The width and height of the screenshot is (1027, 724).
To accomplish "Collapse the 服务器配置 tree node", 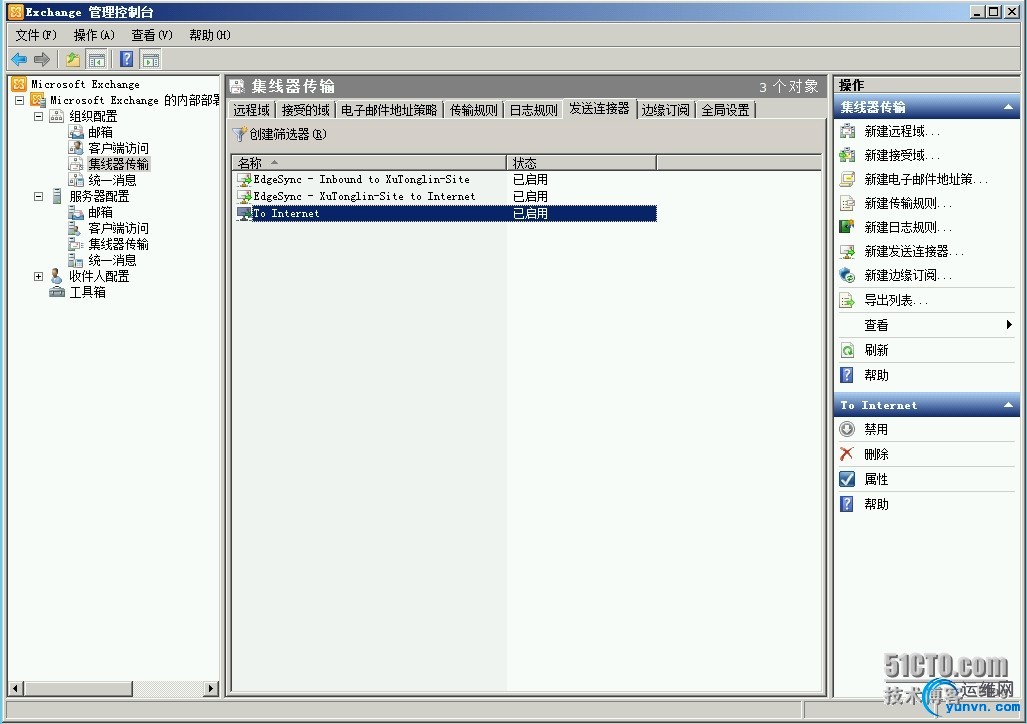I will point(39,196).
